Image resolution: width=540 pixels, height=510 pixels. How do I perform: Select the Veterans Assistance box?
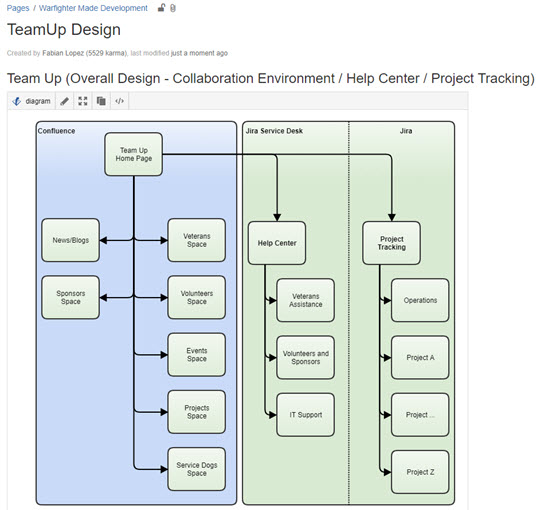[305, 300]
